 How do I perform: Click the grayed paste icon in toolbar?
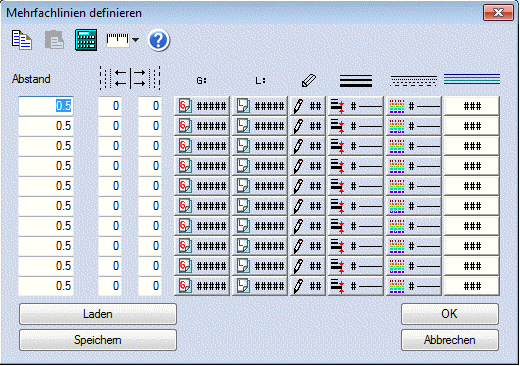(x=54, y=40)
